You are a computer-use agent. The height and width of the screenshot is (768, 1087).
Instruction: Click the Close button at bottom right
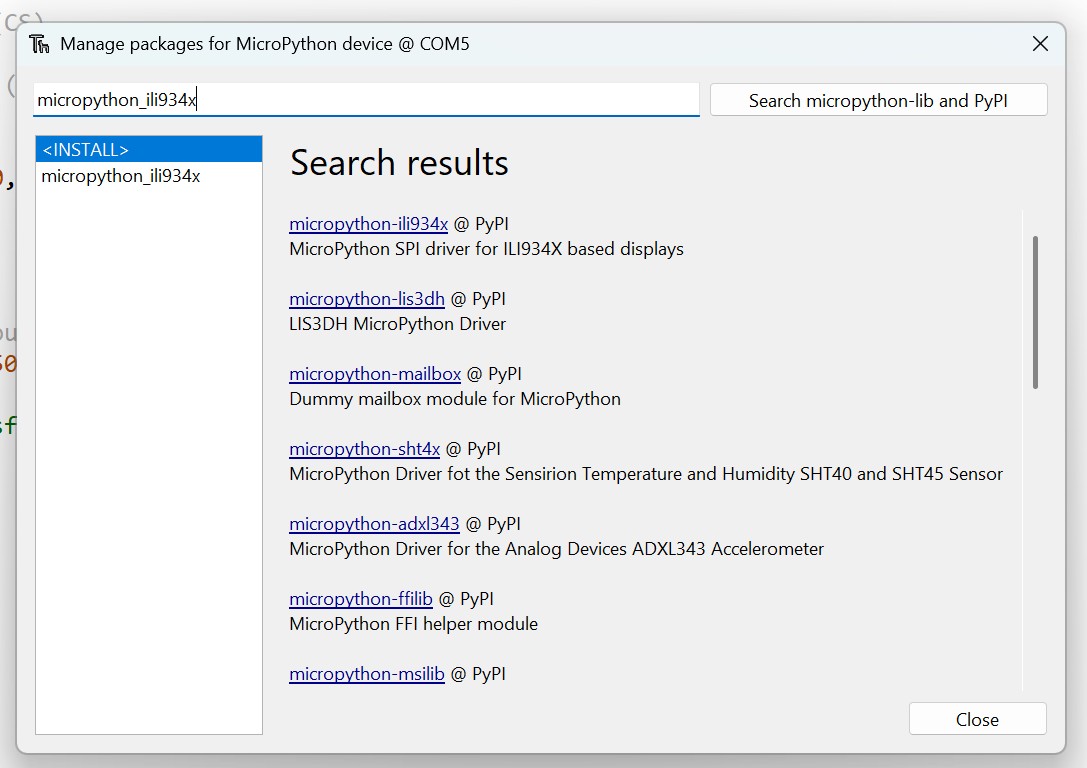coord(977,719)
